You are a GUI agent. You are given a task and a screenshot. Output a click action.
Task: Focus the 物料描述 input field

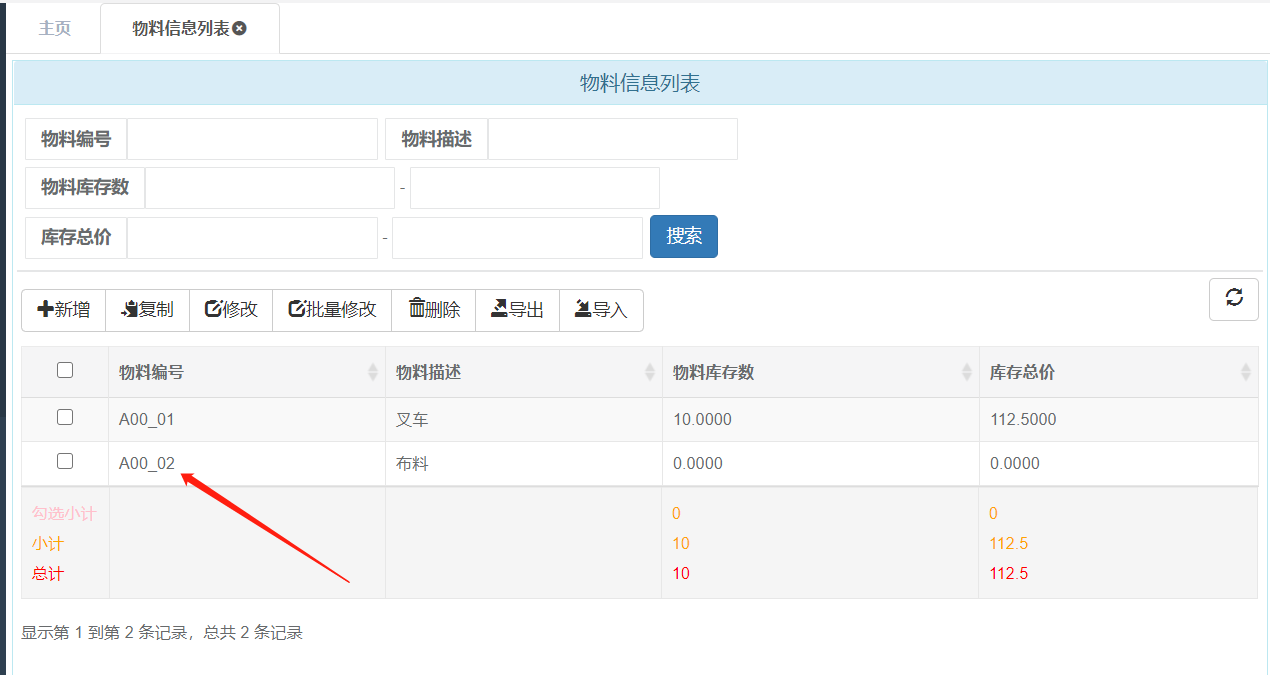tap(612, 139)
